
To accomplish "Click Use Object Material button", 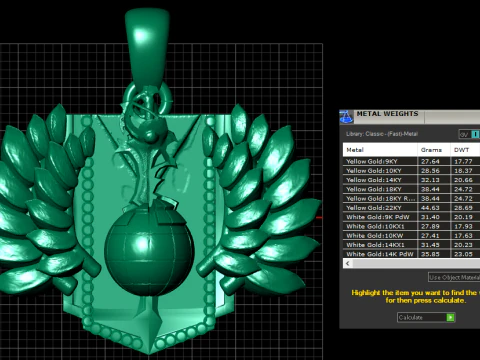I will [x=454, y=277].
